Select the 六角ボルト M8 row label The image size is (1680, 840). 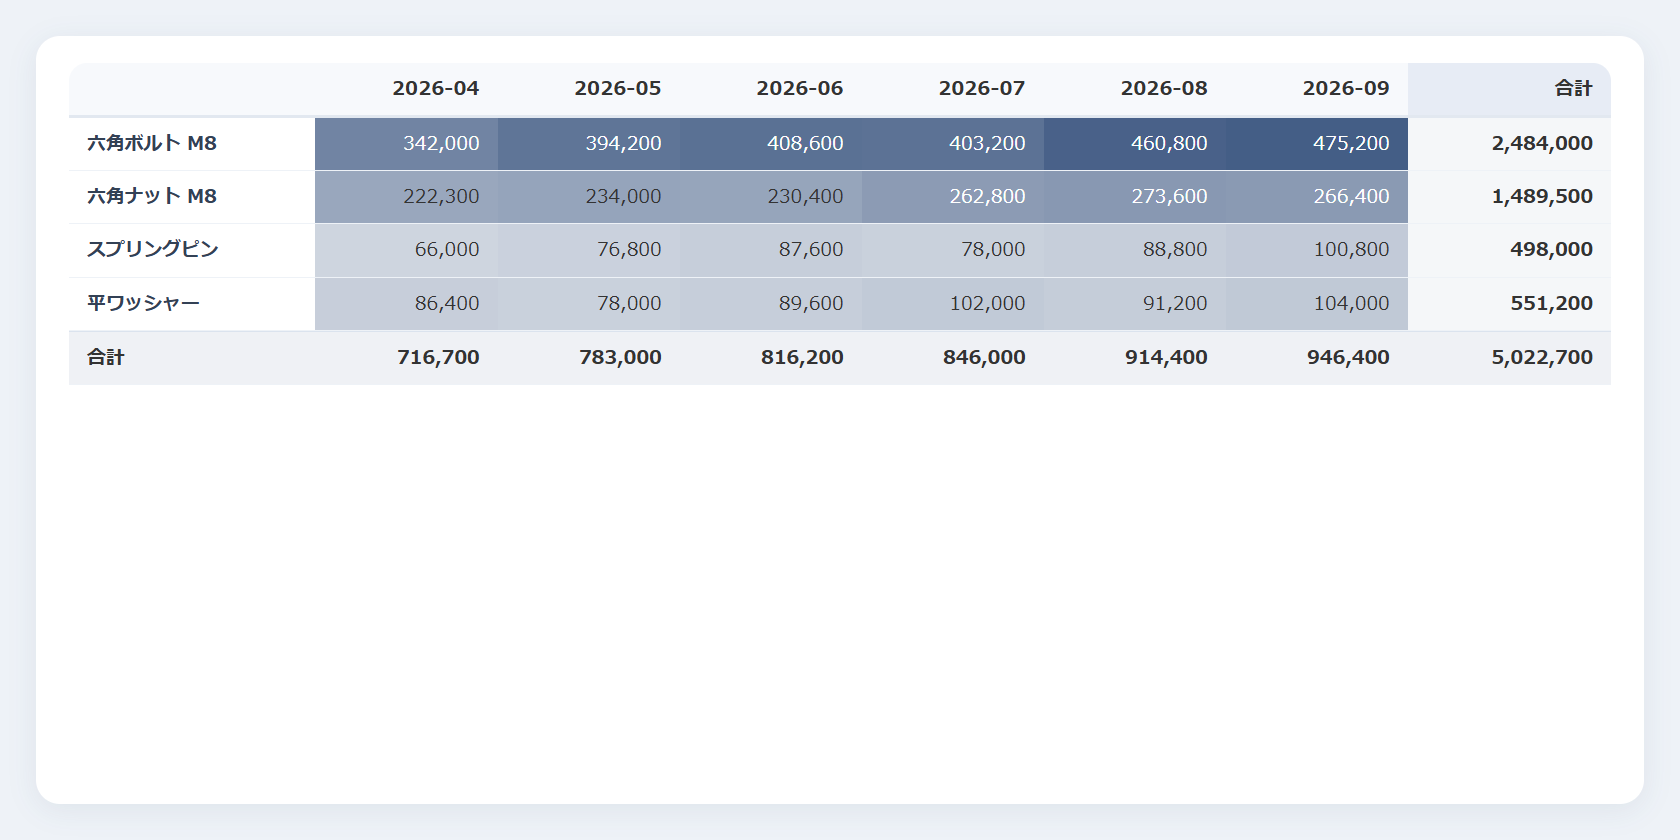[192, 144]
